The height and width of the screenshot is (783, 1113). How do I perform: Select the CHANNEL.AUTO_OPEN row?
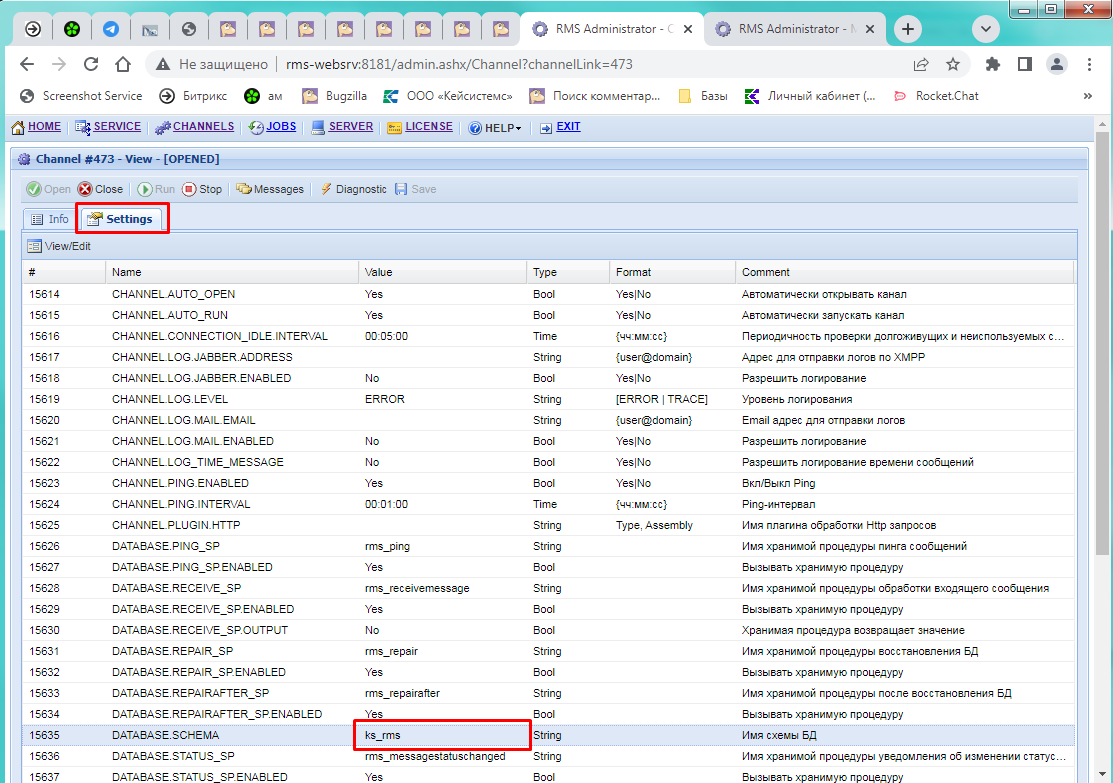point(548,294)
